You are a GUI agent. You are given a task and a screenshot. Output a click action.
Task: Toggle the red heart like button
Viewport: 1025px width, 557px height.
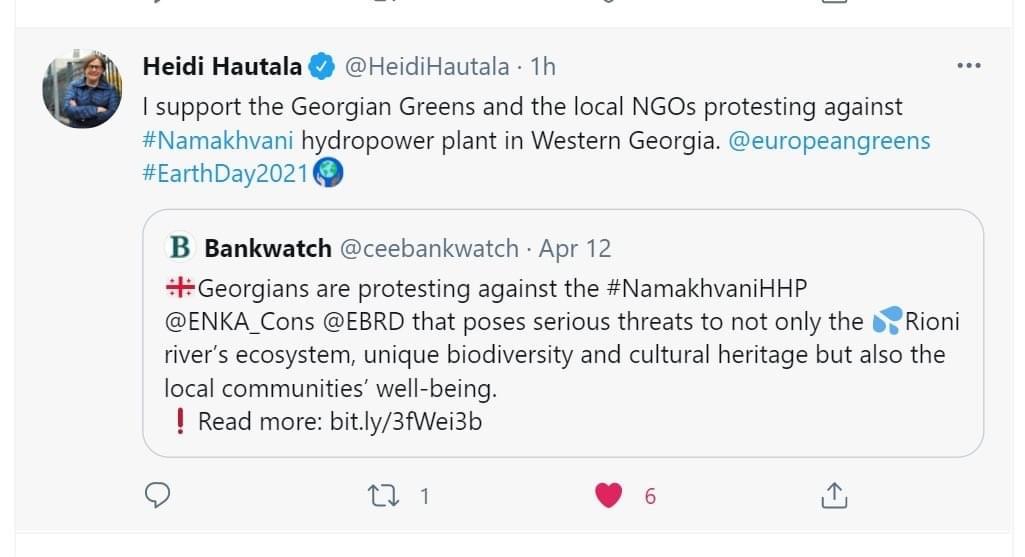tap(609, 494)
